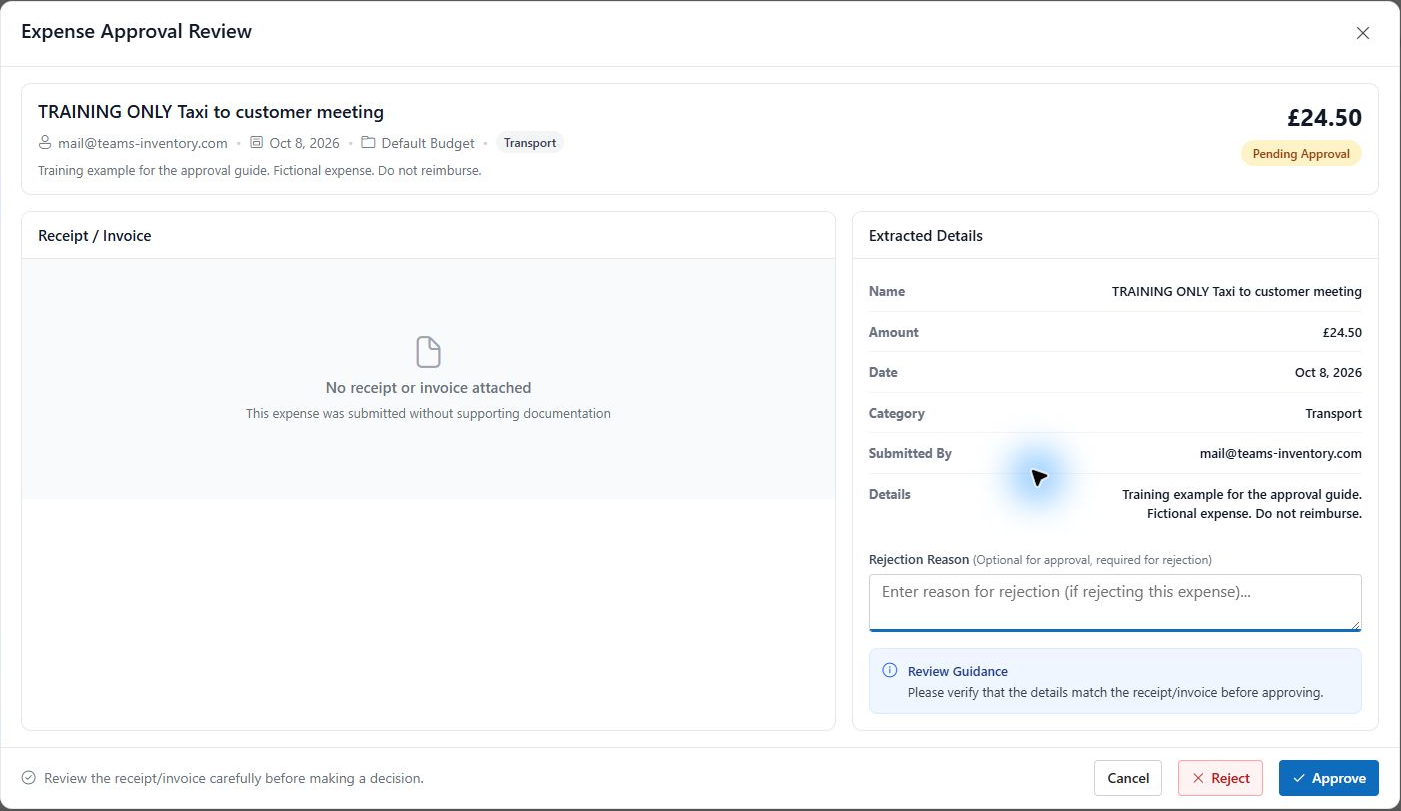Image resolution: width=1401 pixels, height=811 pixels.
Task: Click the Extracted Details panel heading
Action: point(926,236)
